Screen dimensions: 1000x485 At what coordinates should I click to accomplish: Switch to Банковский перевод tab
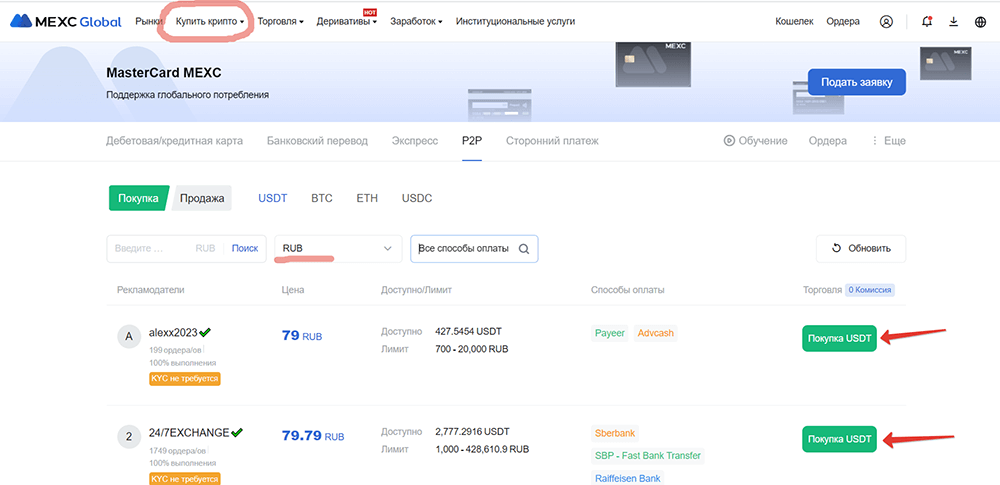click(x=317, y=141)
